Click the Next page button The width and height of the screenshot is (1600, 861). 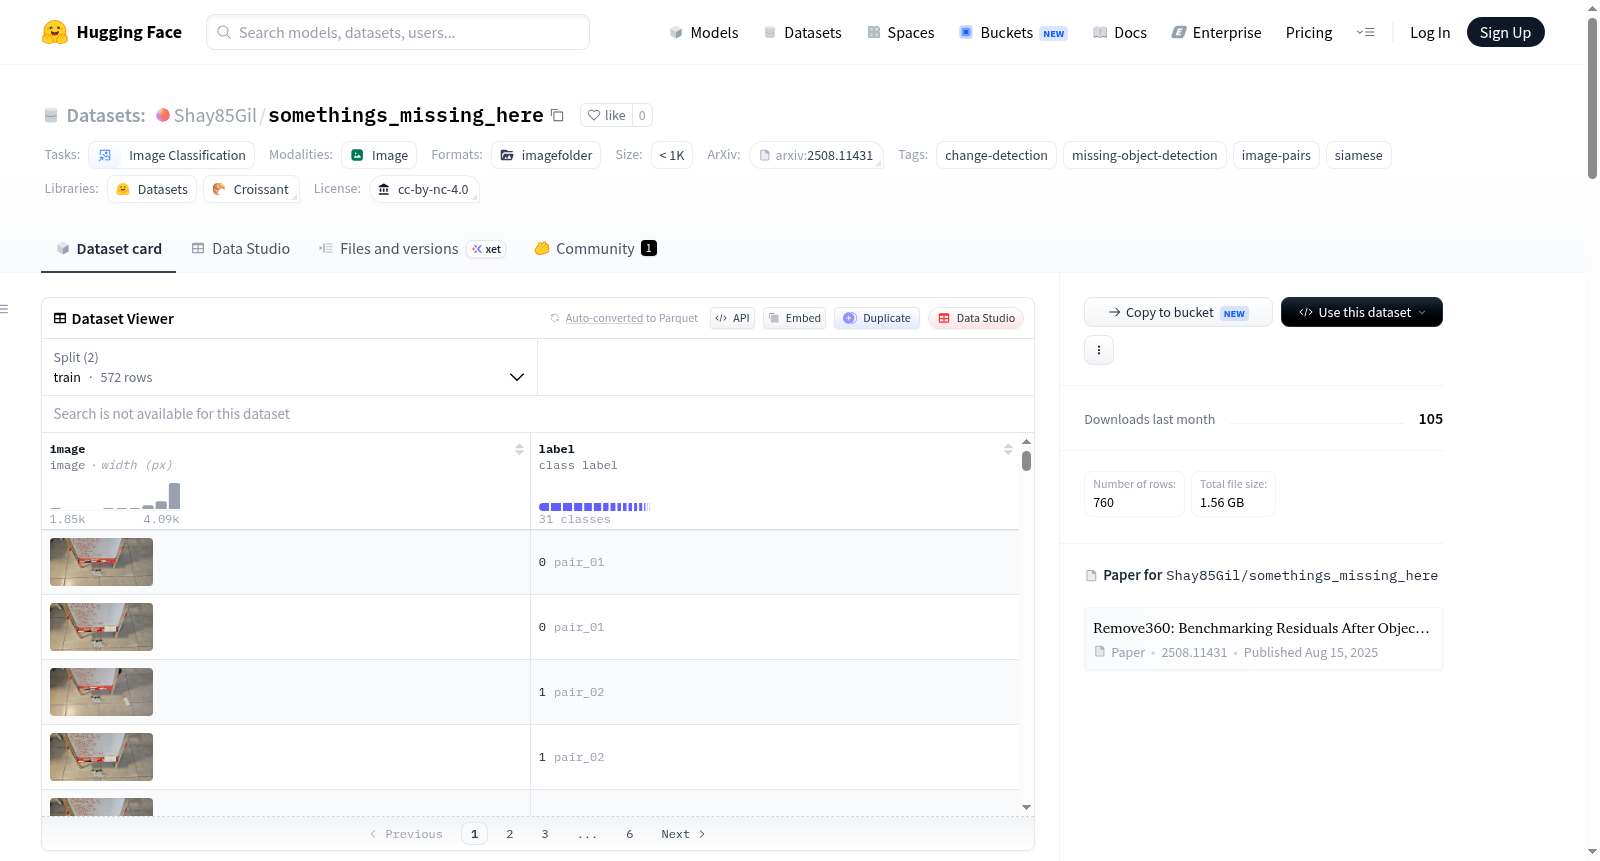click(x=683, y=834)
